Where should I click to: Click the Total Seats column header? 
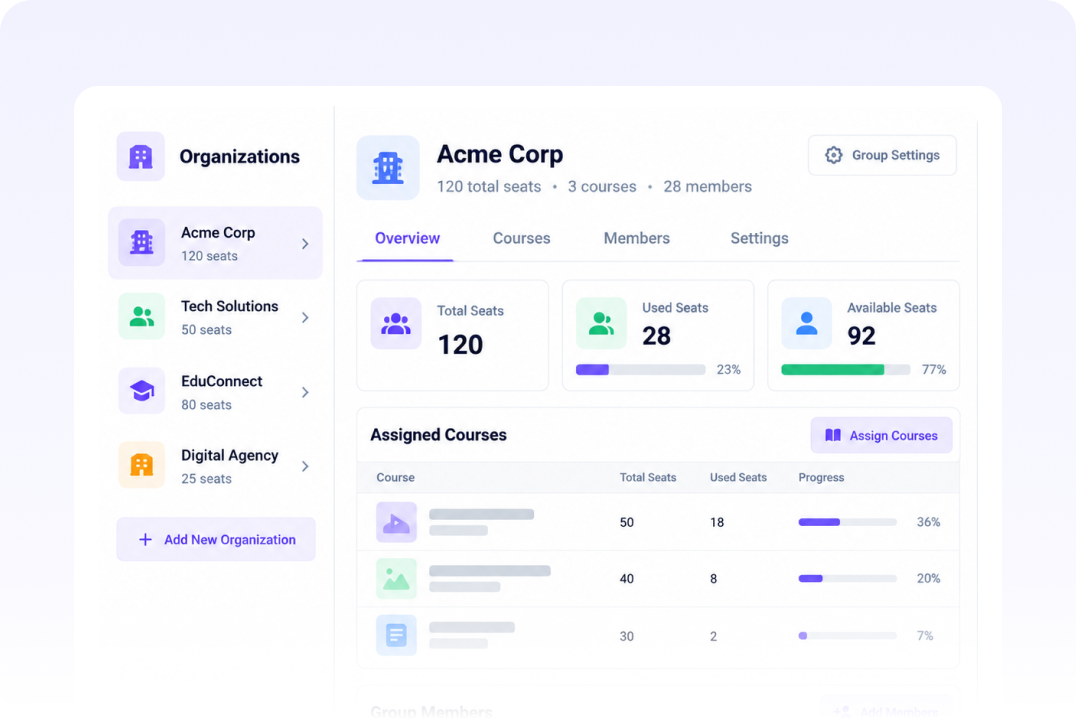coord(648,477)
